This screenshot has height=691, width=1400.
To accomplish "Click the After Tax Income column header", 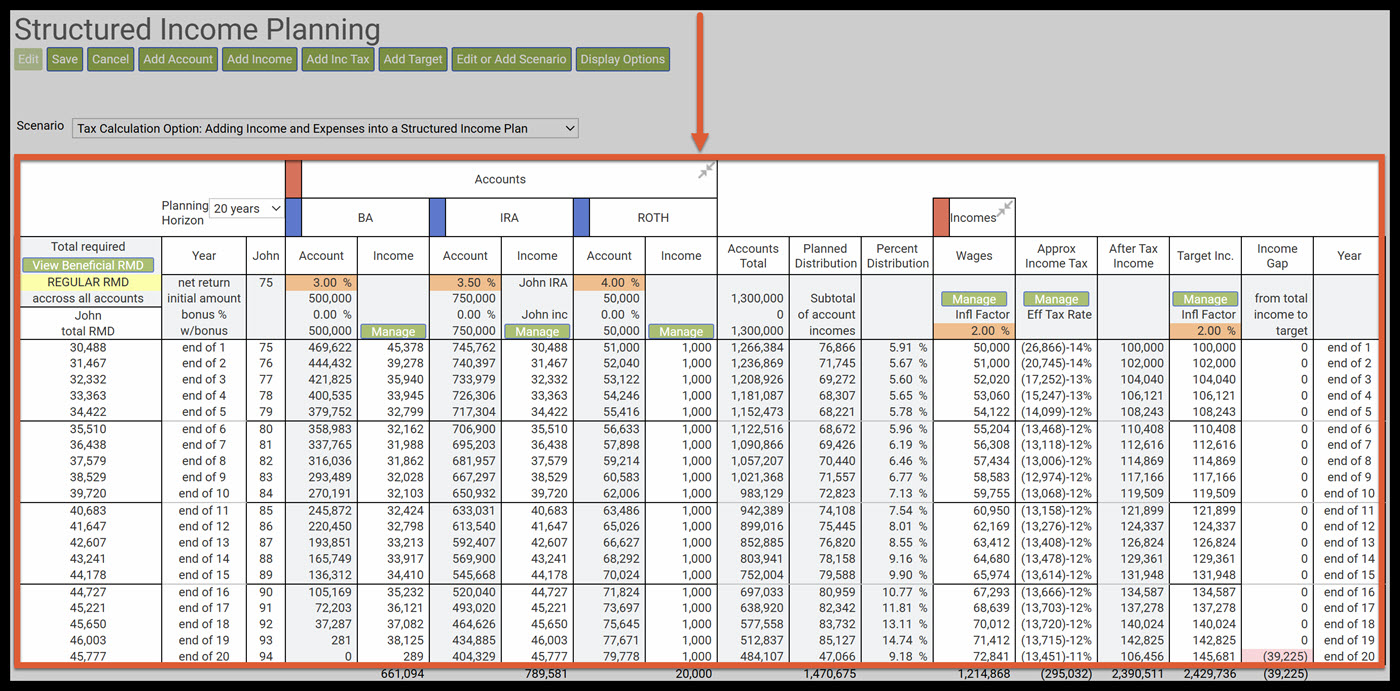I will (x=1133, y=256).
